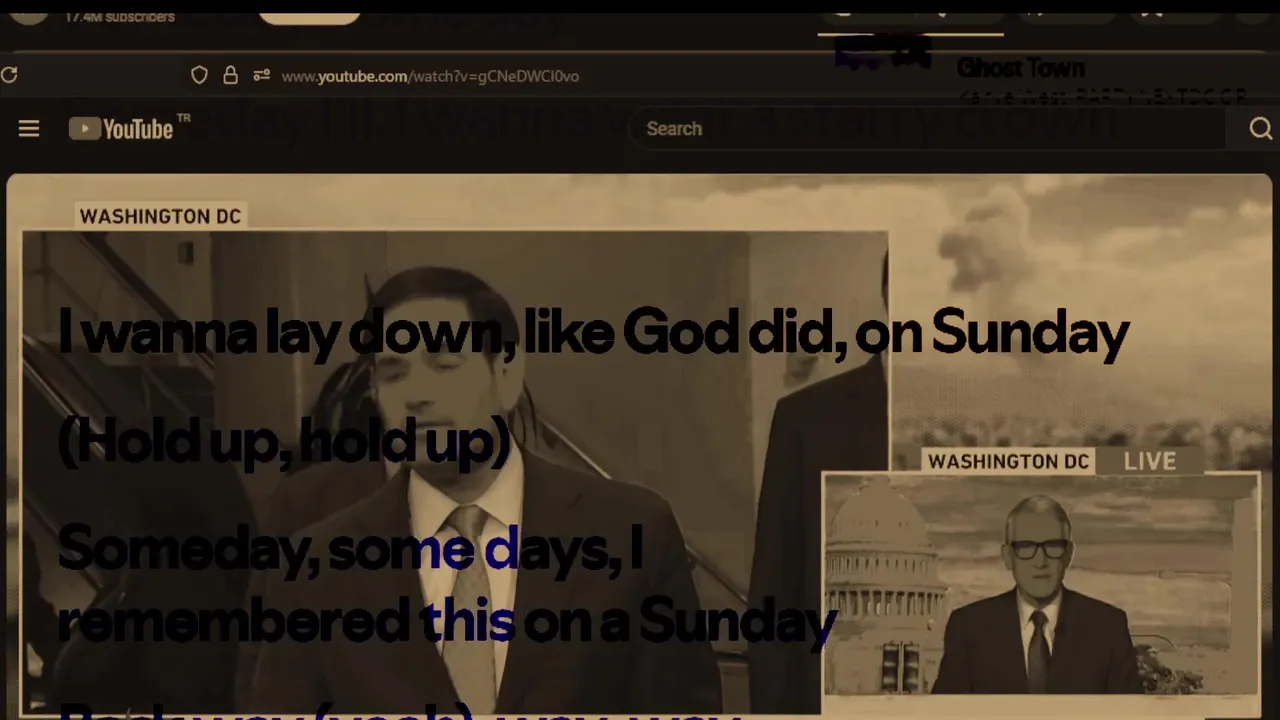Open the Ghost Town video title
The width and height of the screenshot is (1280, 720).
[x=1020, y=68]
